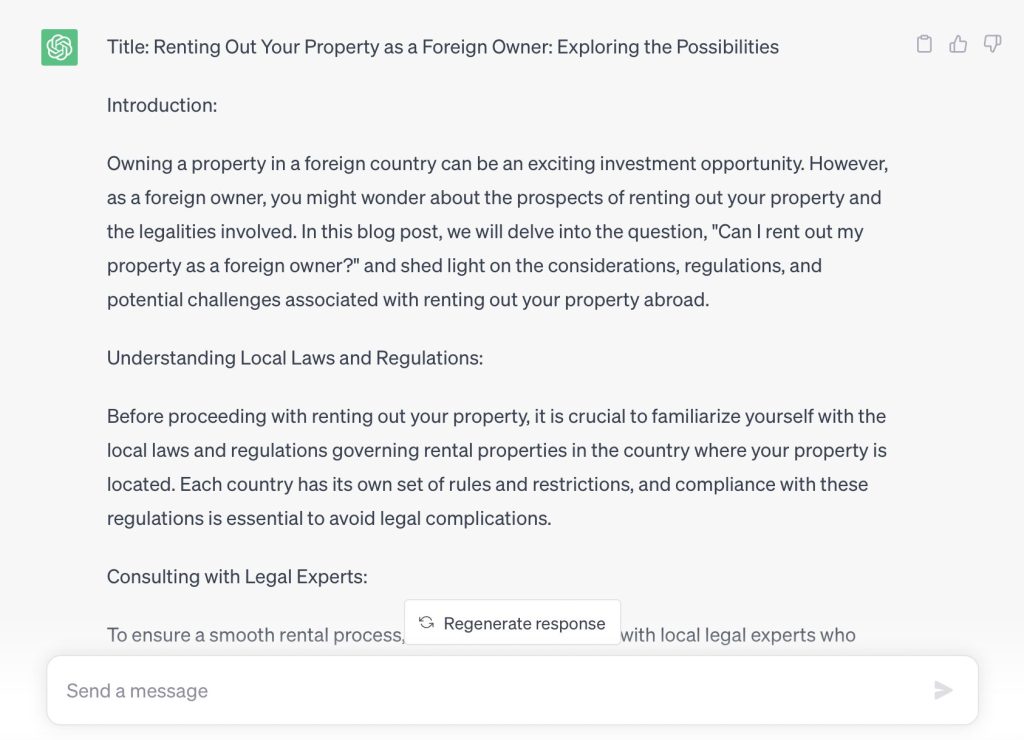Click the line starting located. Each country
The height and width of the screenshot is (740, 1024).
tap(488, 485)
